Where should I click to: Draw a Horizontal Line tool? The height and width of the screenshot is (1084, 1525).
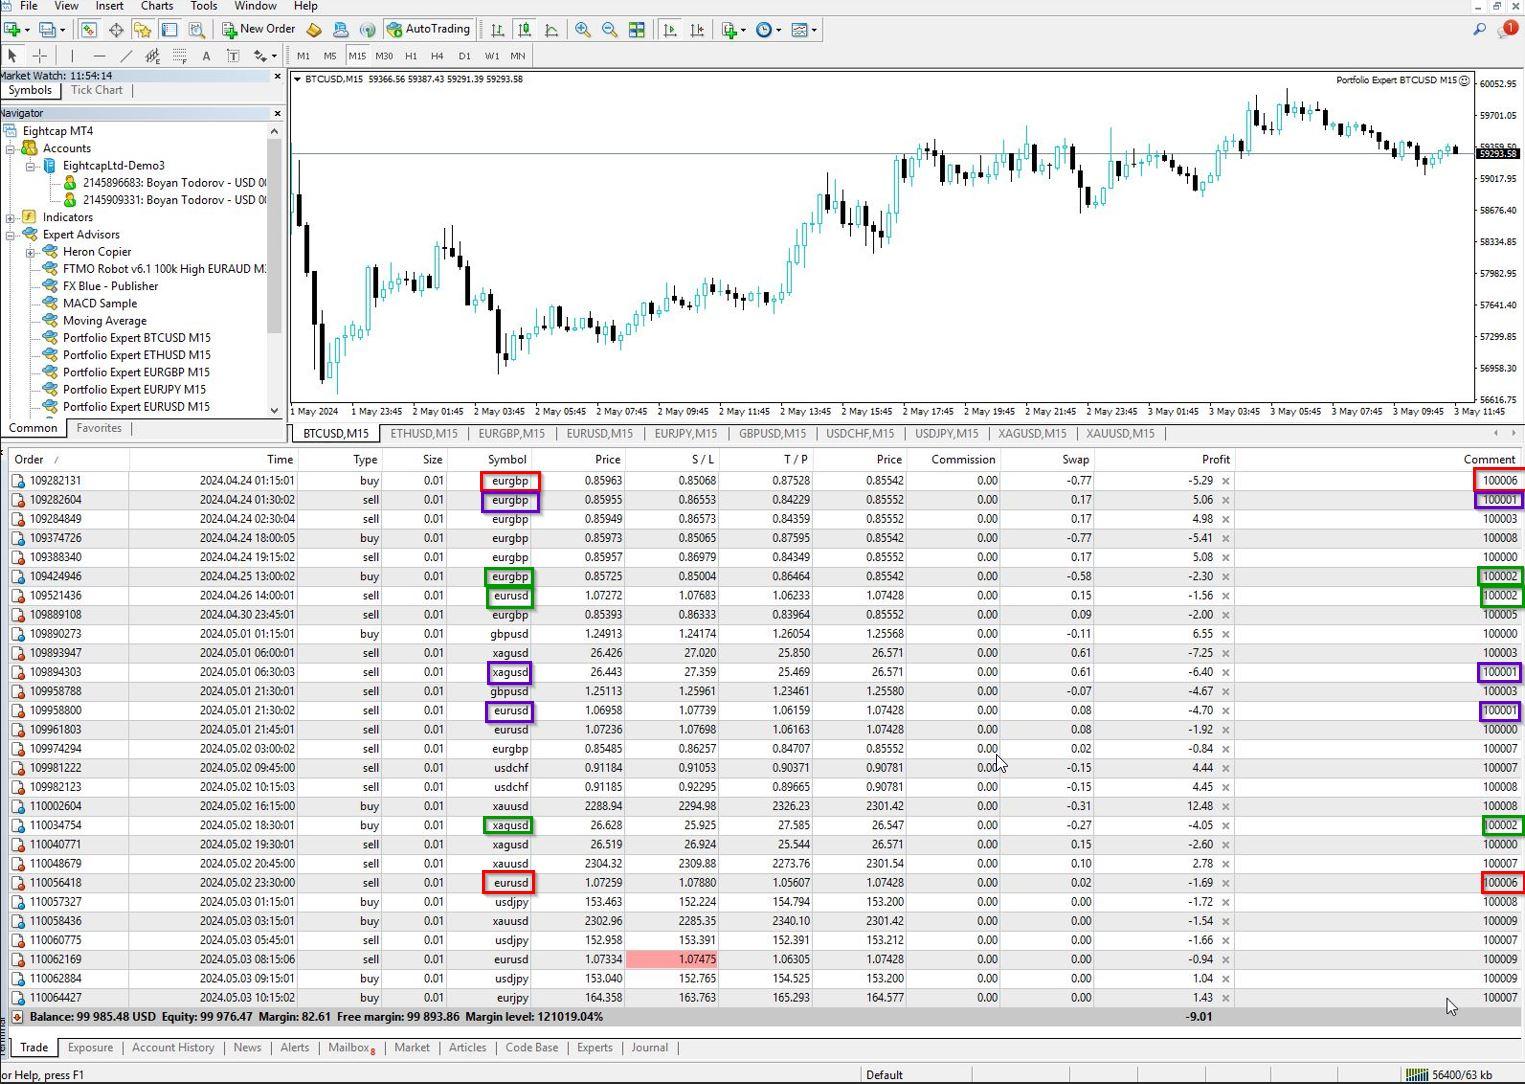point(99,56)
